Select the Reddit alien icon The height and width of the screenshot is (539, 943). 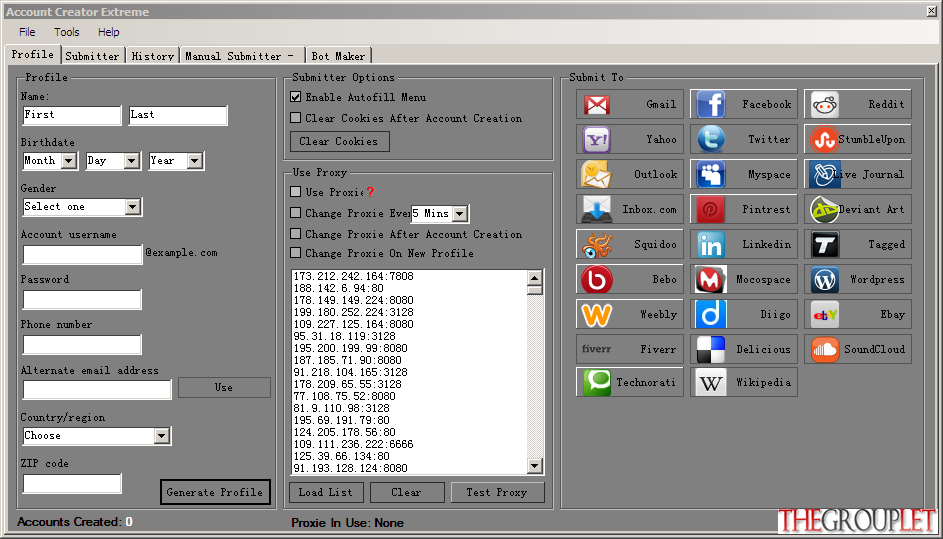(x=825, y=105)
